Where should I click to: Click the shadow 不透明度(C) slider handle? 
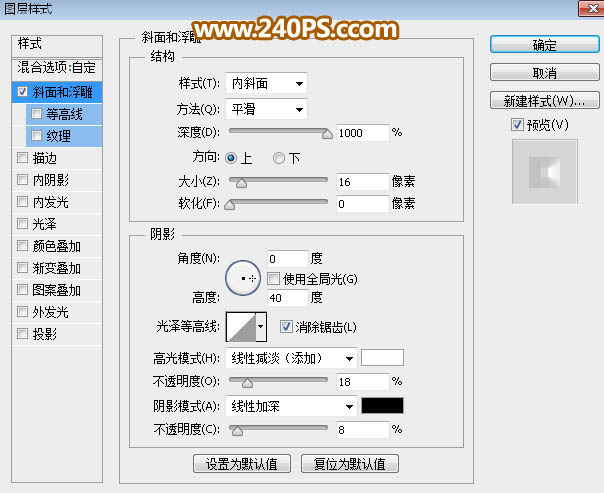(237, 431)
